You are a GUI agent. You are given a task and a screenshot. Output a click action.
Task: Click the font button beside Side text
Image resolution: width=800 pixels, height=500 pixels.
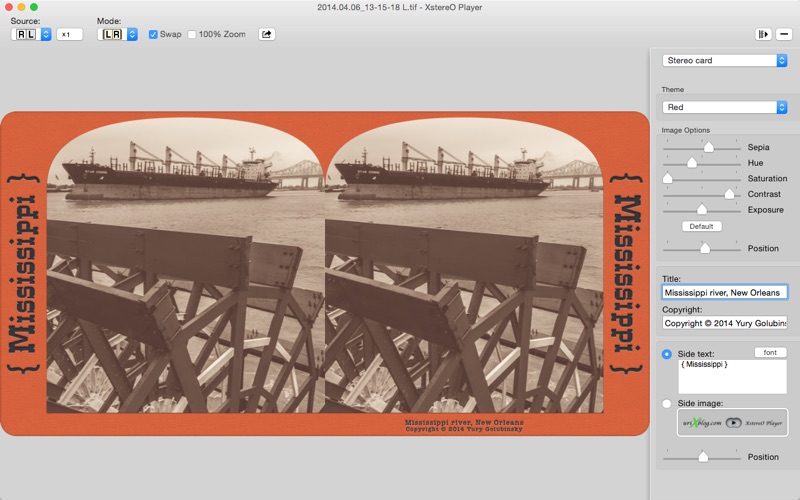pos(770,353)
